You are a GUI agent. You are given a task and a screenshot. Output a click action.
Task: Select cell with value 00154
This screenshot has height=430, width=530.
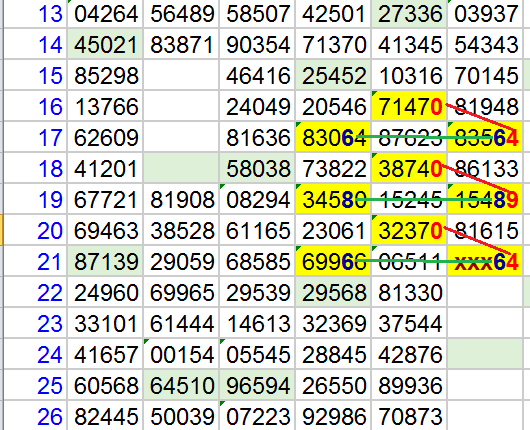[181, 354]
